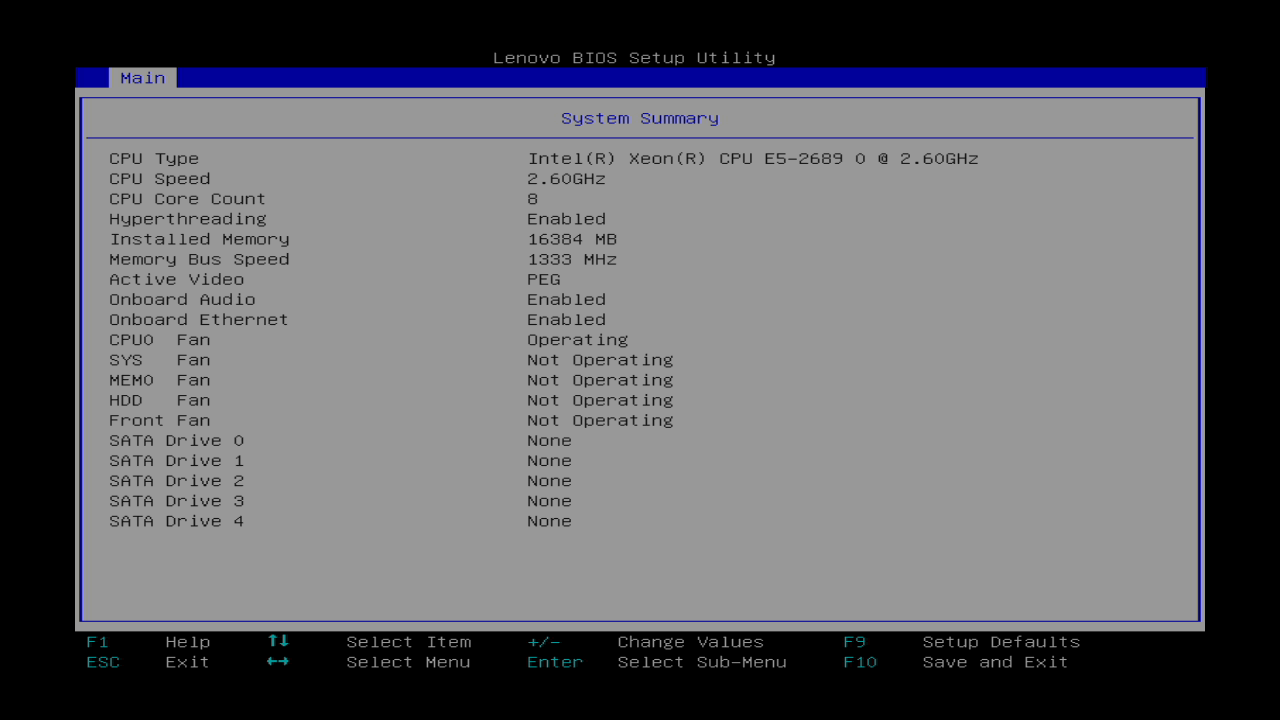Click the HDD Fan Not Operating value
Viewport: 1280px width, 720px height.
tap(600, 399)
